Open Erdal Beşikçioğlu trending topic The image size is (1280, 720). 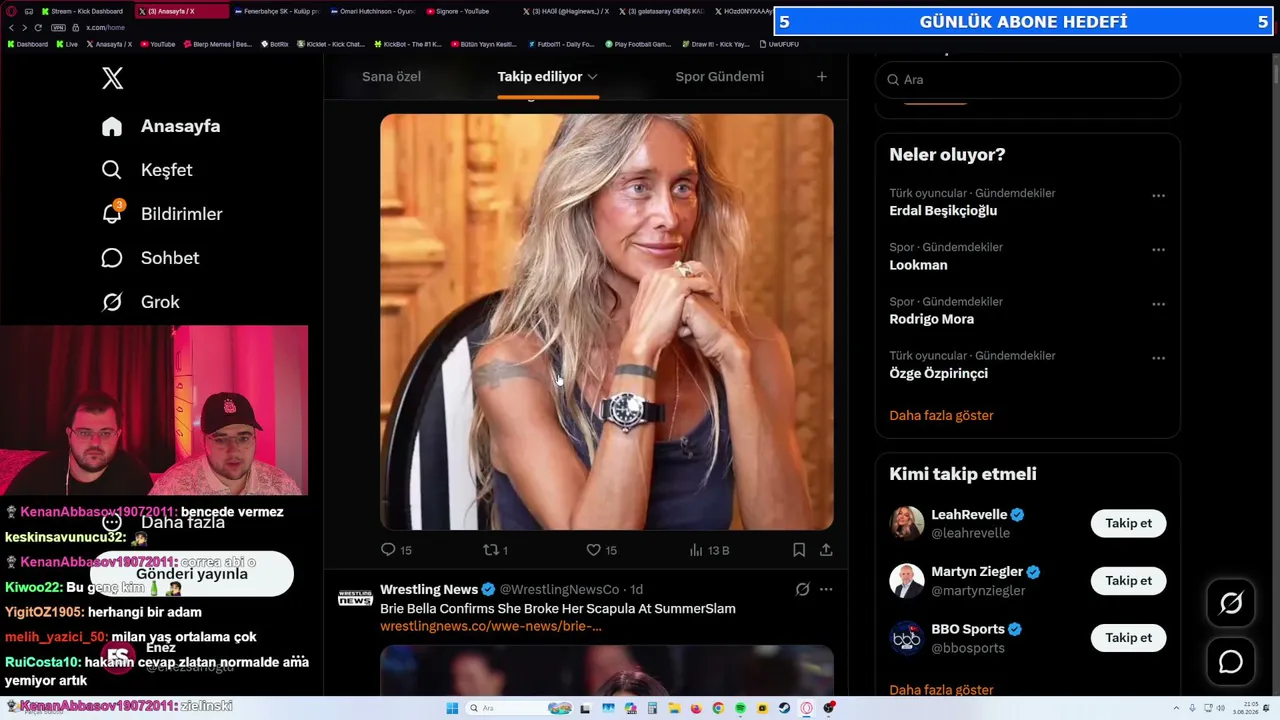[x=943, y=211]
